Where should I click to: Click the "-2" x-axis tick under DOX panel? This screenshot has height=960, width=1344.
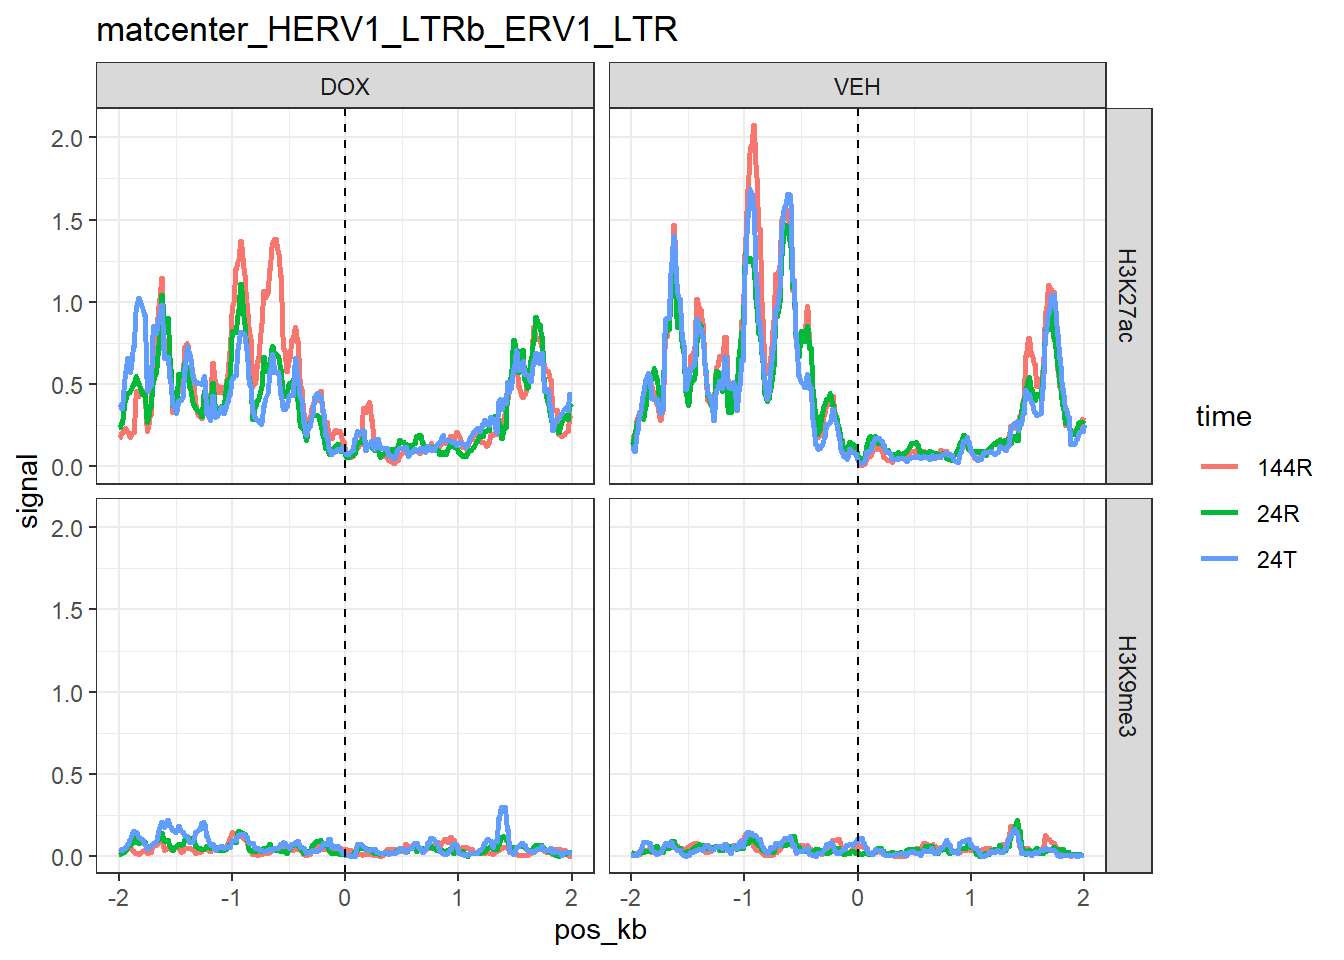pyautogui.click(x=118, y=898)
